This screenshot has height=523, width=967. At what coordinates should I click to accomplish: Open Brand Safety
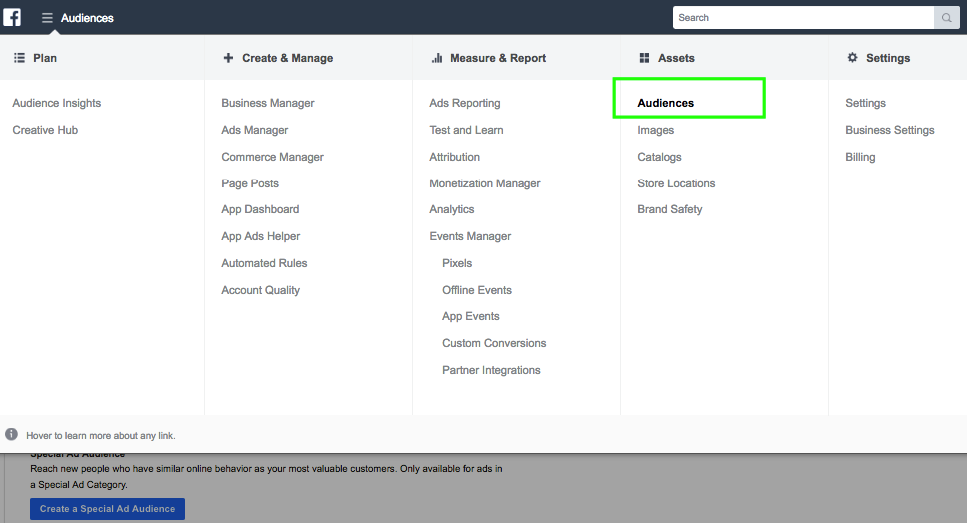670,209
